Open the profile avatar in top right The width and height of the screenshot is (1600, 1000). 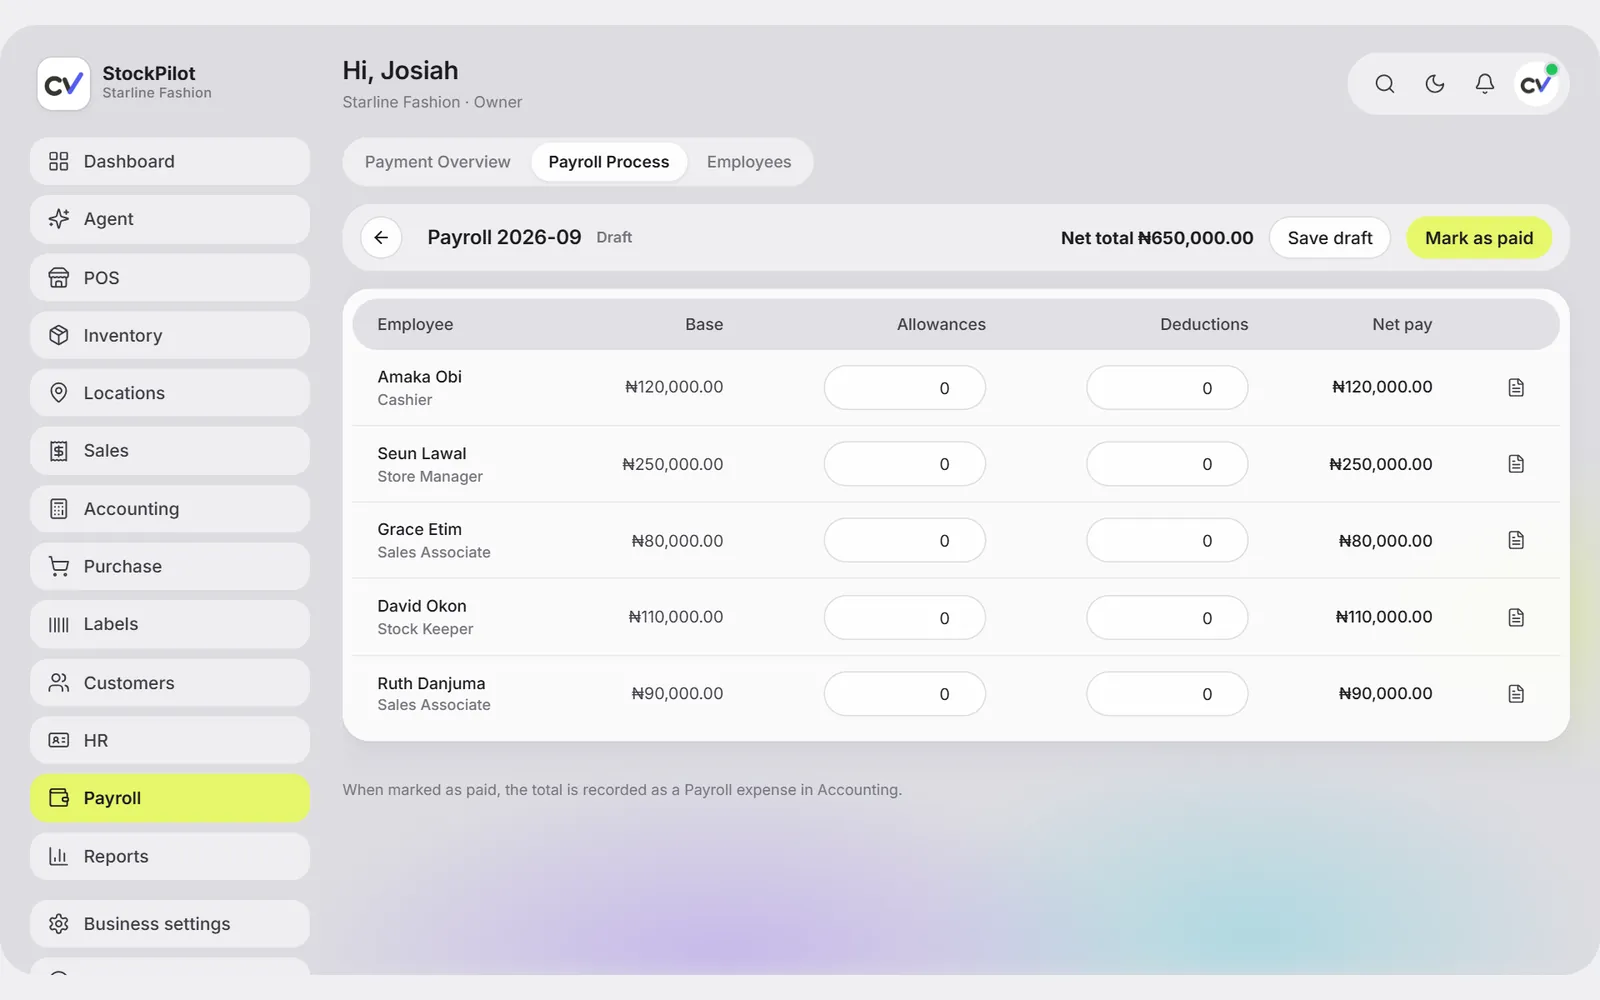pyautogui.click(x=1537, y=84)
